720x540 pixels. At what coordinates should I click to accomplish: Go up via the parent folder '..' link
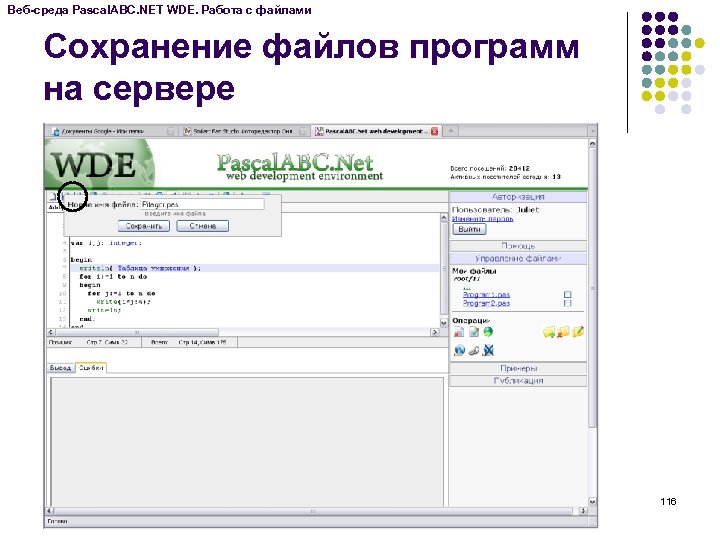pyautogui.click(x=467, y=287)
